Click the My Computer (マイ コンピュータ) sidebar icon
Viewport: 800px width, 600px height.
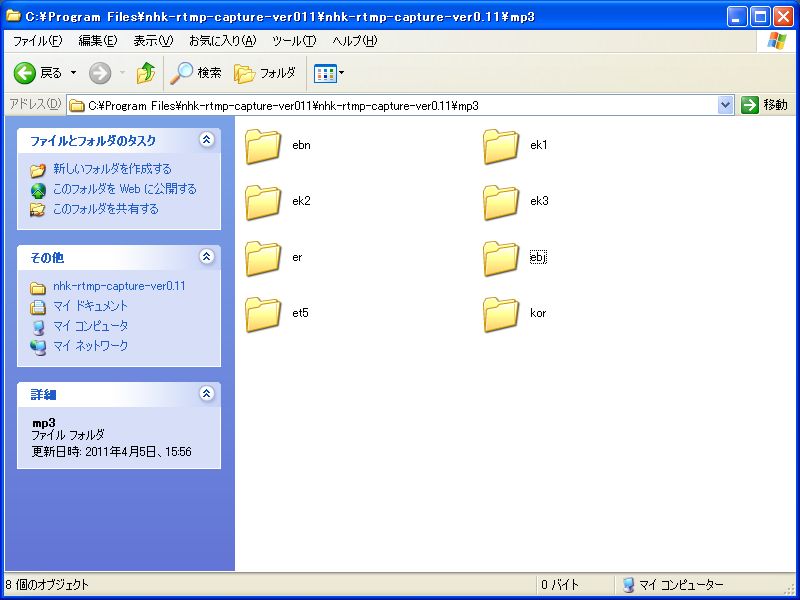pyautogui.click(x=38, y=327)
